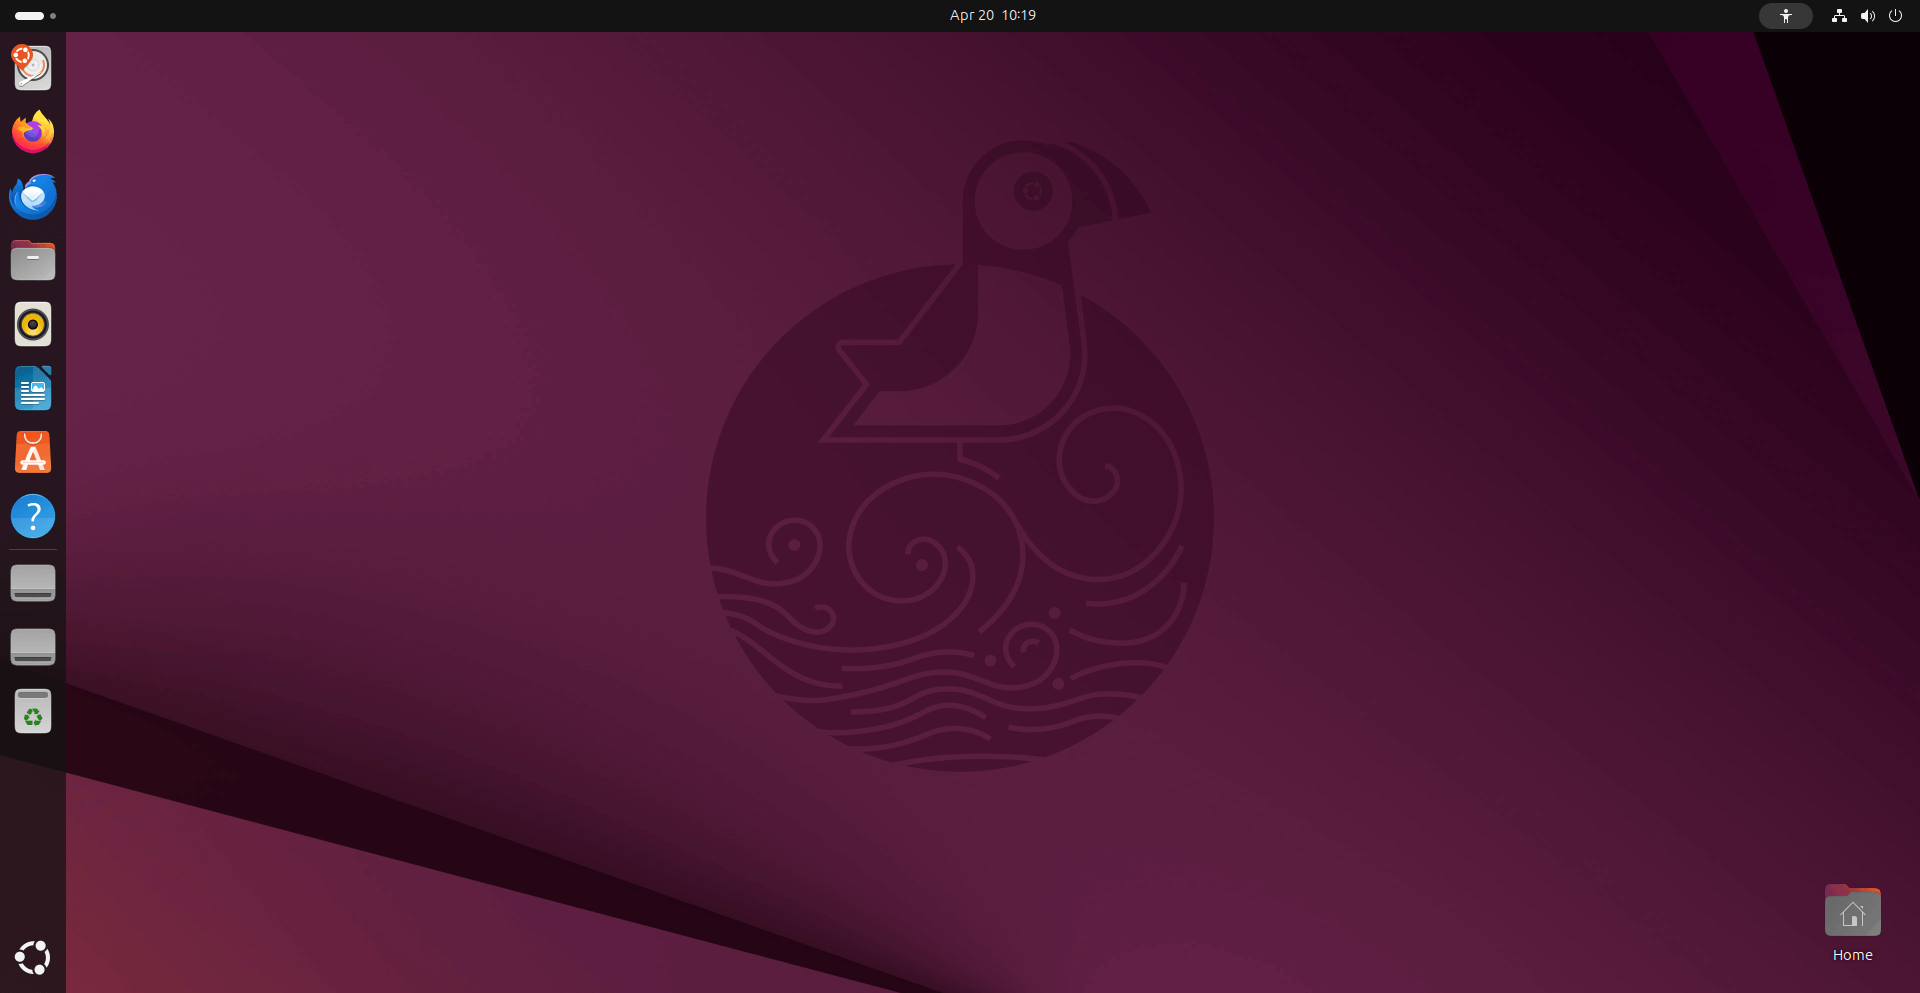Open Ubuntu App Center
1920x993 pixels.
pos(33,452)
